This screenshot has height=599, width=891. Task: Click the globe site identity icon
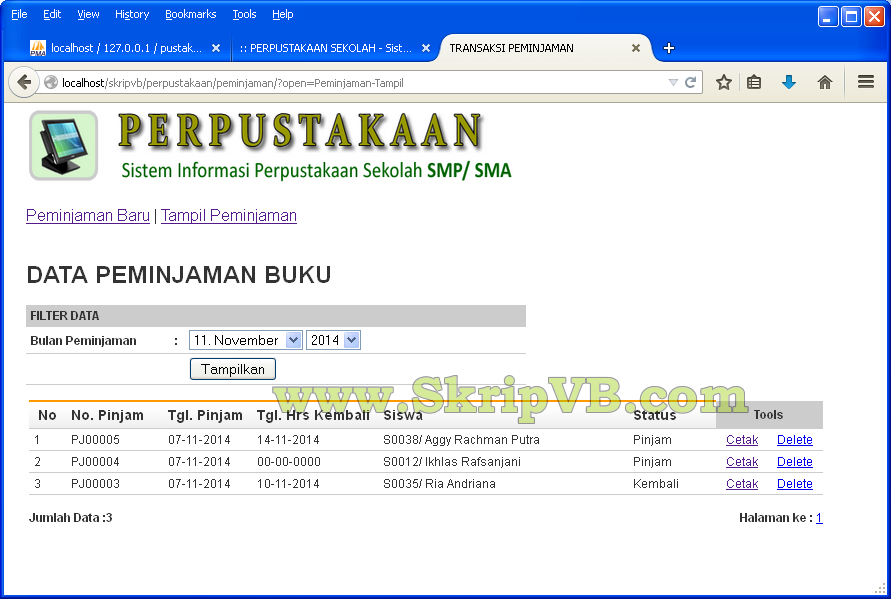point(51,83)
